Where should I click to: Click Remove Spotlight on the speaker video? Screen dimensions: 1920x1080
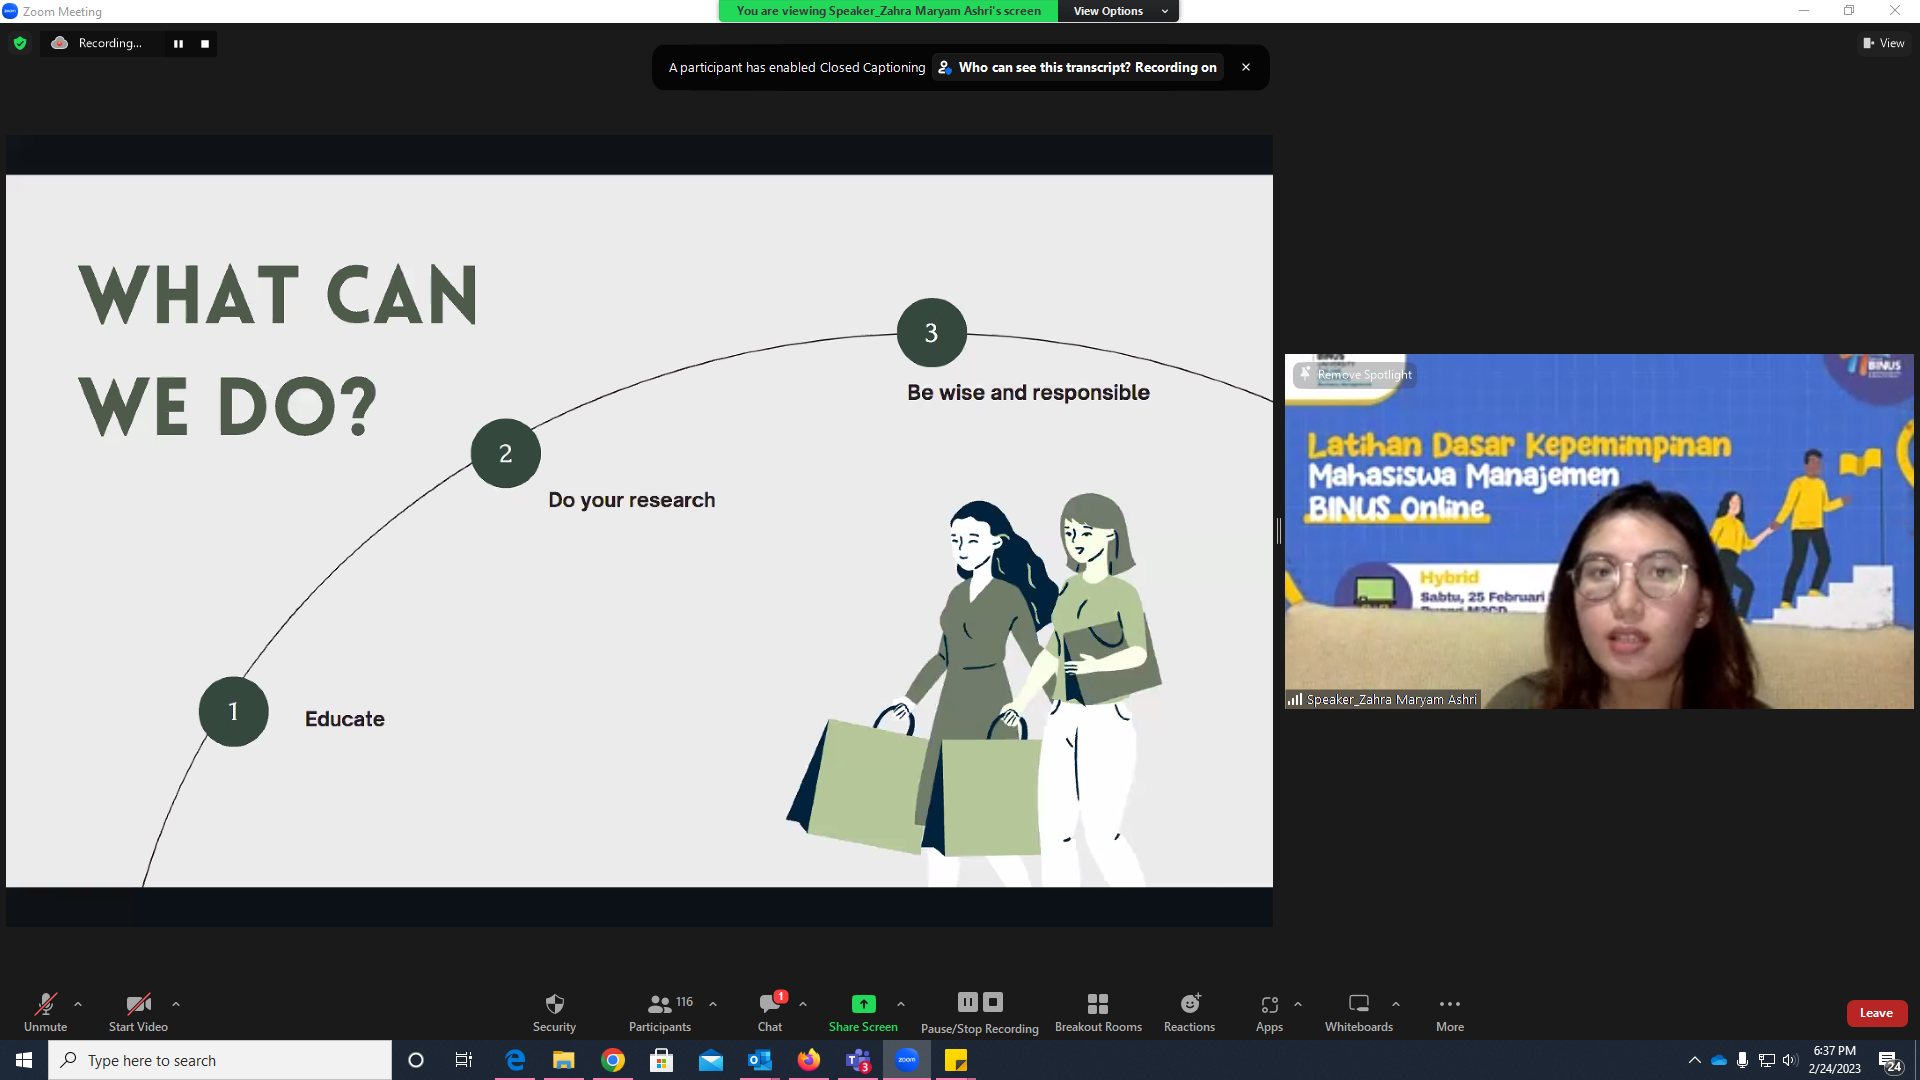tap(1355, 375)
